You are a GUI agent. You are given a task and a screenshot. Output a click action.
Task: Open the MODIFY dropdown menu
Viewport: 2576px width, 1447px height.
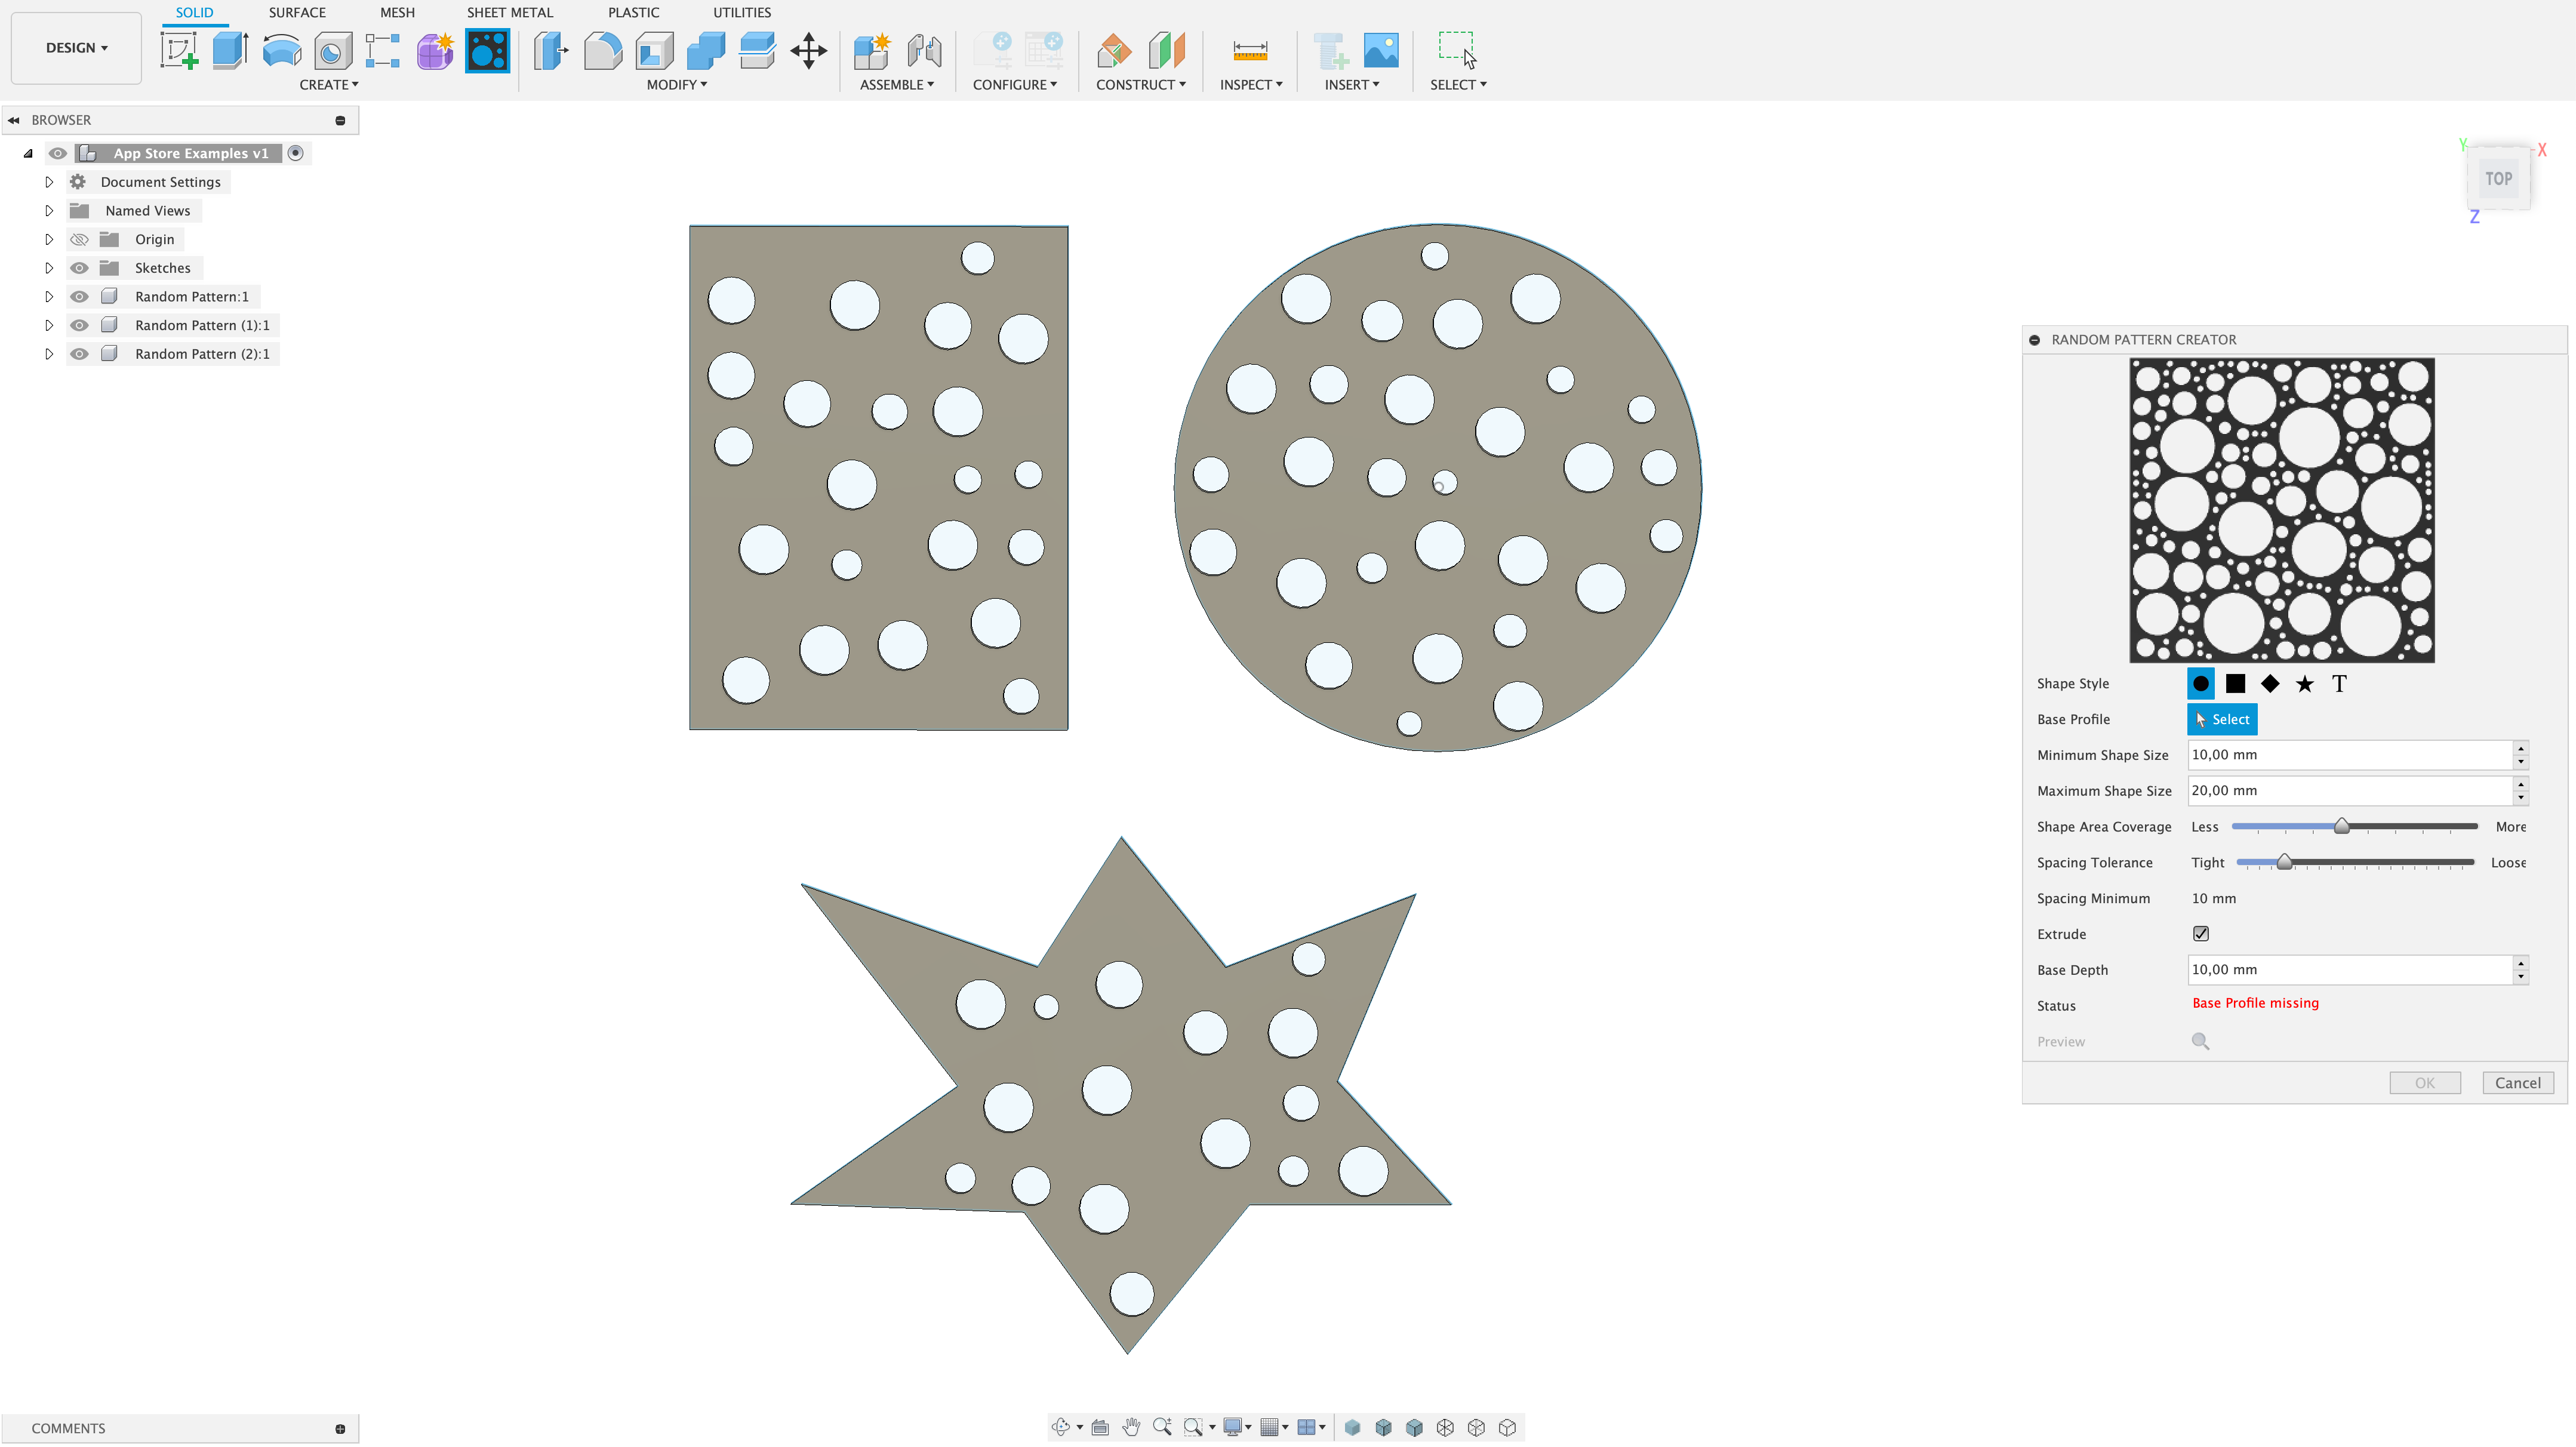coord(676,85)
